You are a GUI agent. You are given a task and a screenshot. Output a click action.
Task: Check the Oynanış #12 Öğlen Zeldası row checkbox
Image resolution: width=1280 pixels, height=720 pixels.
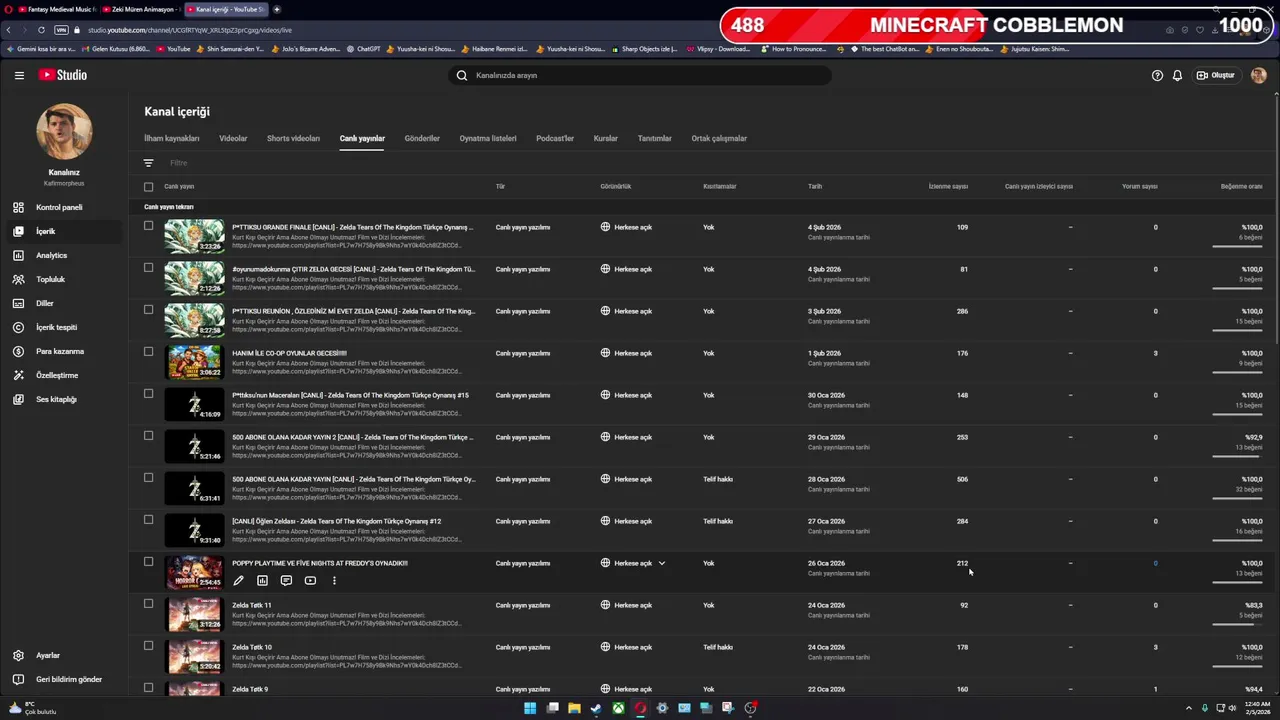coord(148,520)
